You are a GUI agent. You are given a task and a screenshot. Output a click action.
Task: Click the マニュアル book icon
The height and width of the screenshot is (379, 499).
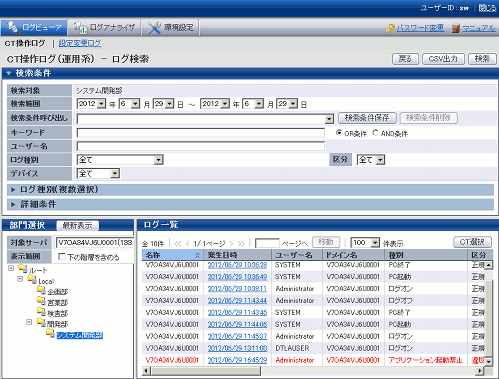[x=456, y=28]
